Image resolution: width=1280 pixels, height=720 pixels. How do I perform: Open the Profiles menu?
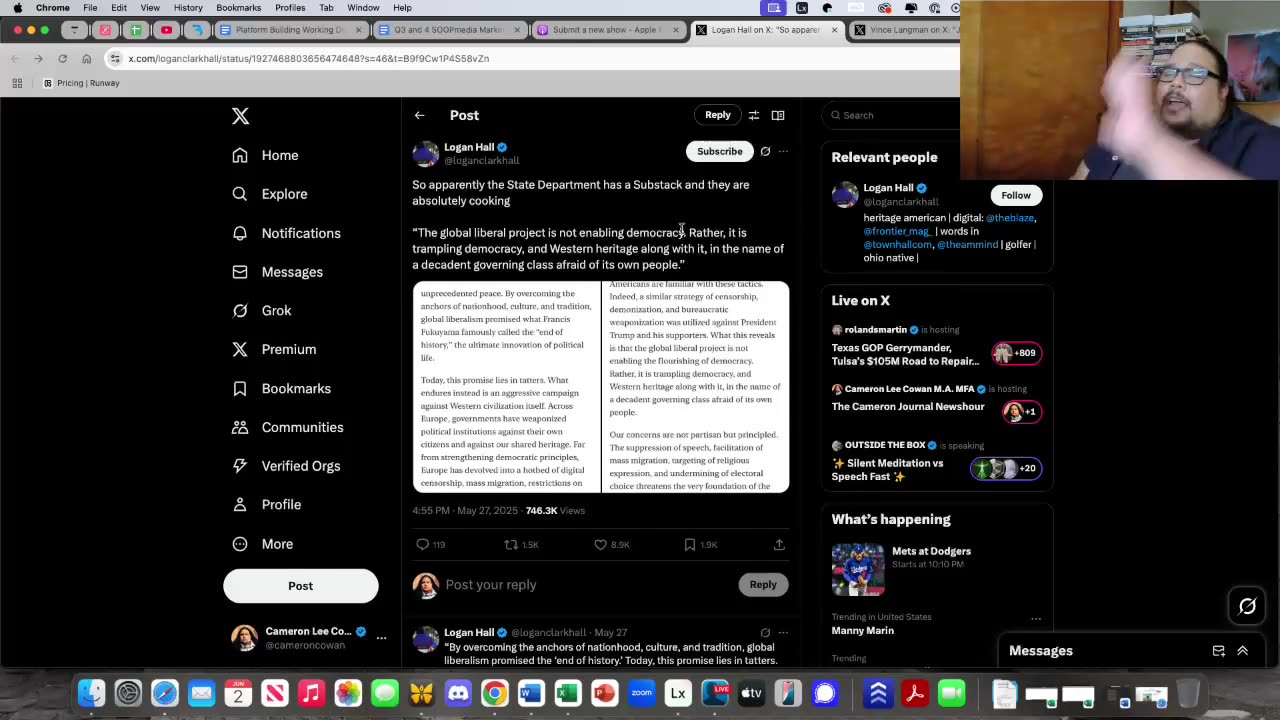tap(290, 8)
